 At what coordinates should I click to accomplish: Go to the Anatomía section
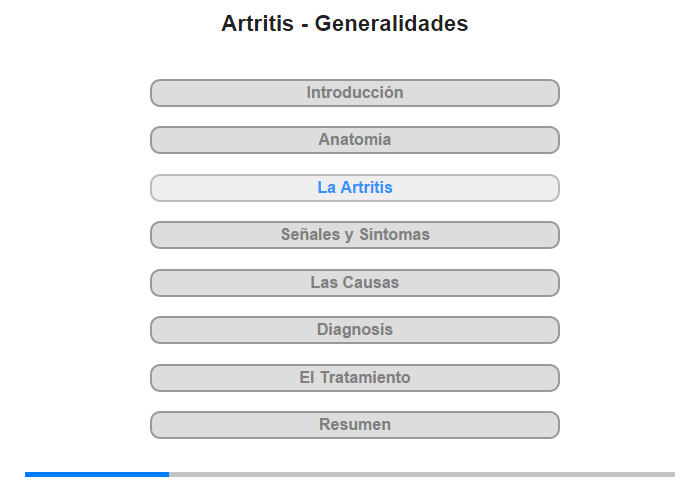pyautogui.click(x=354, y=140)
